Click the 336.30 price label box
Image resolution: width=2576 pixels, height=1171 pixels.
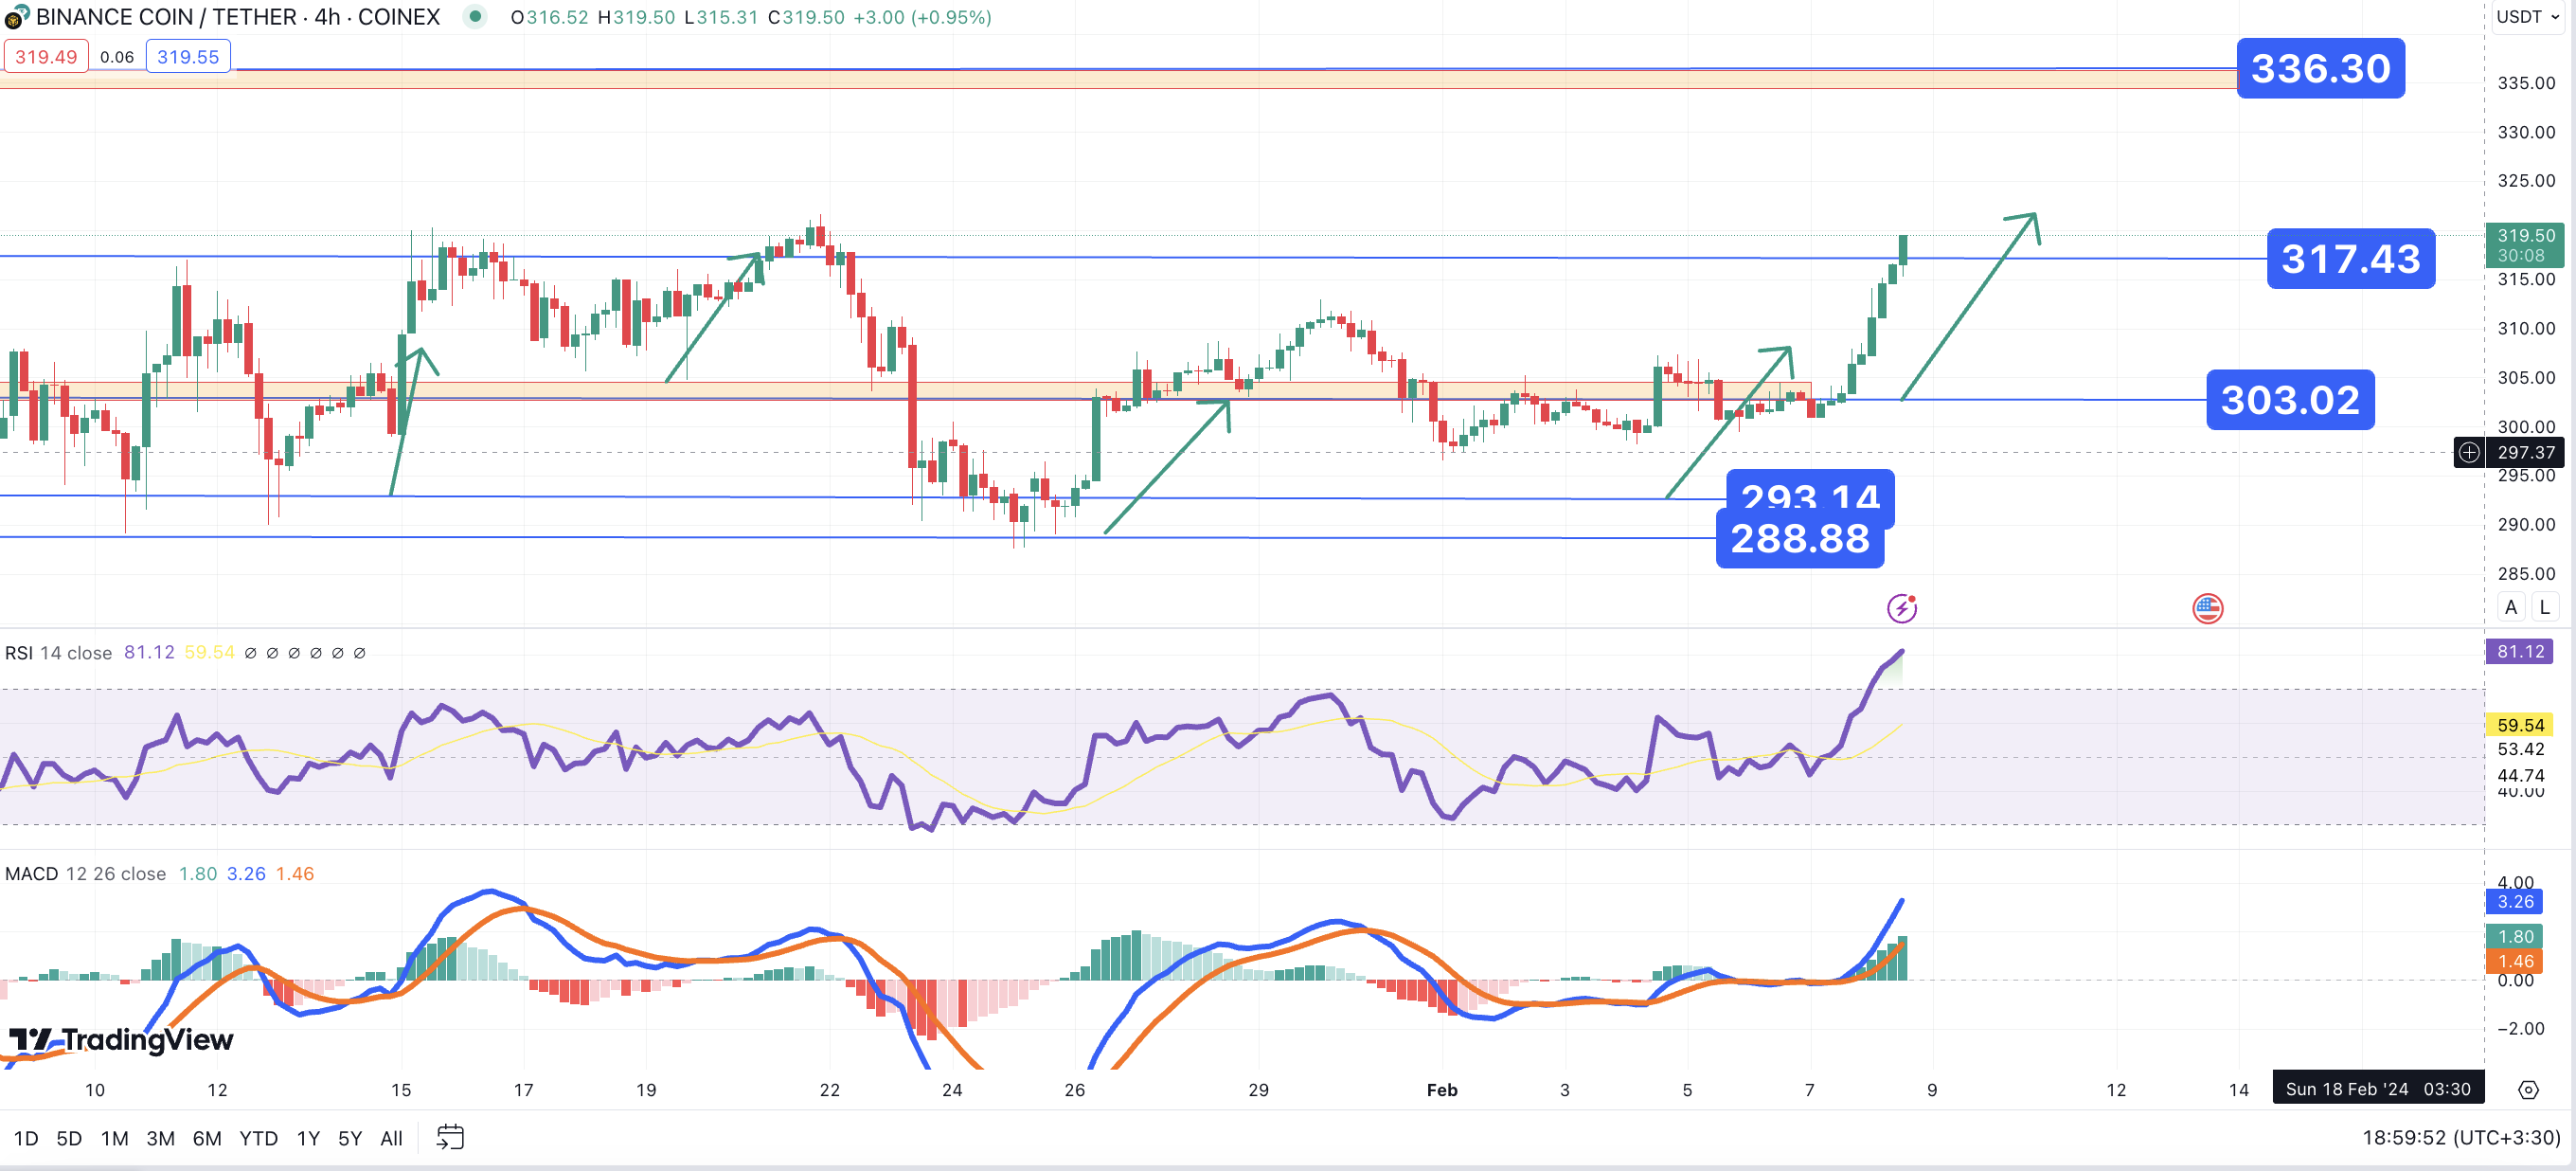[2319, 68]
